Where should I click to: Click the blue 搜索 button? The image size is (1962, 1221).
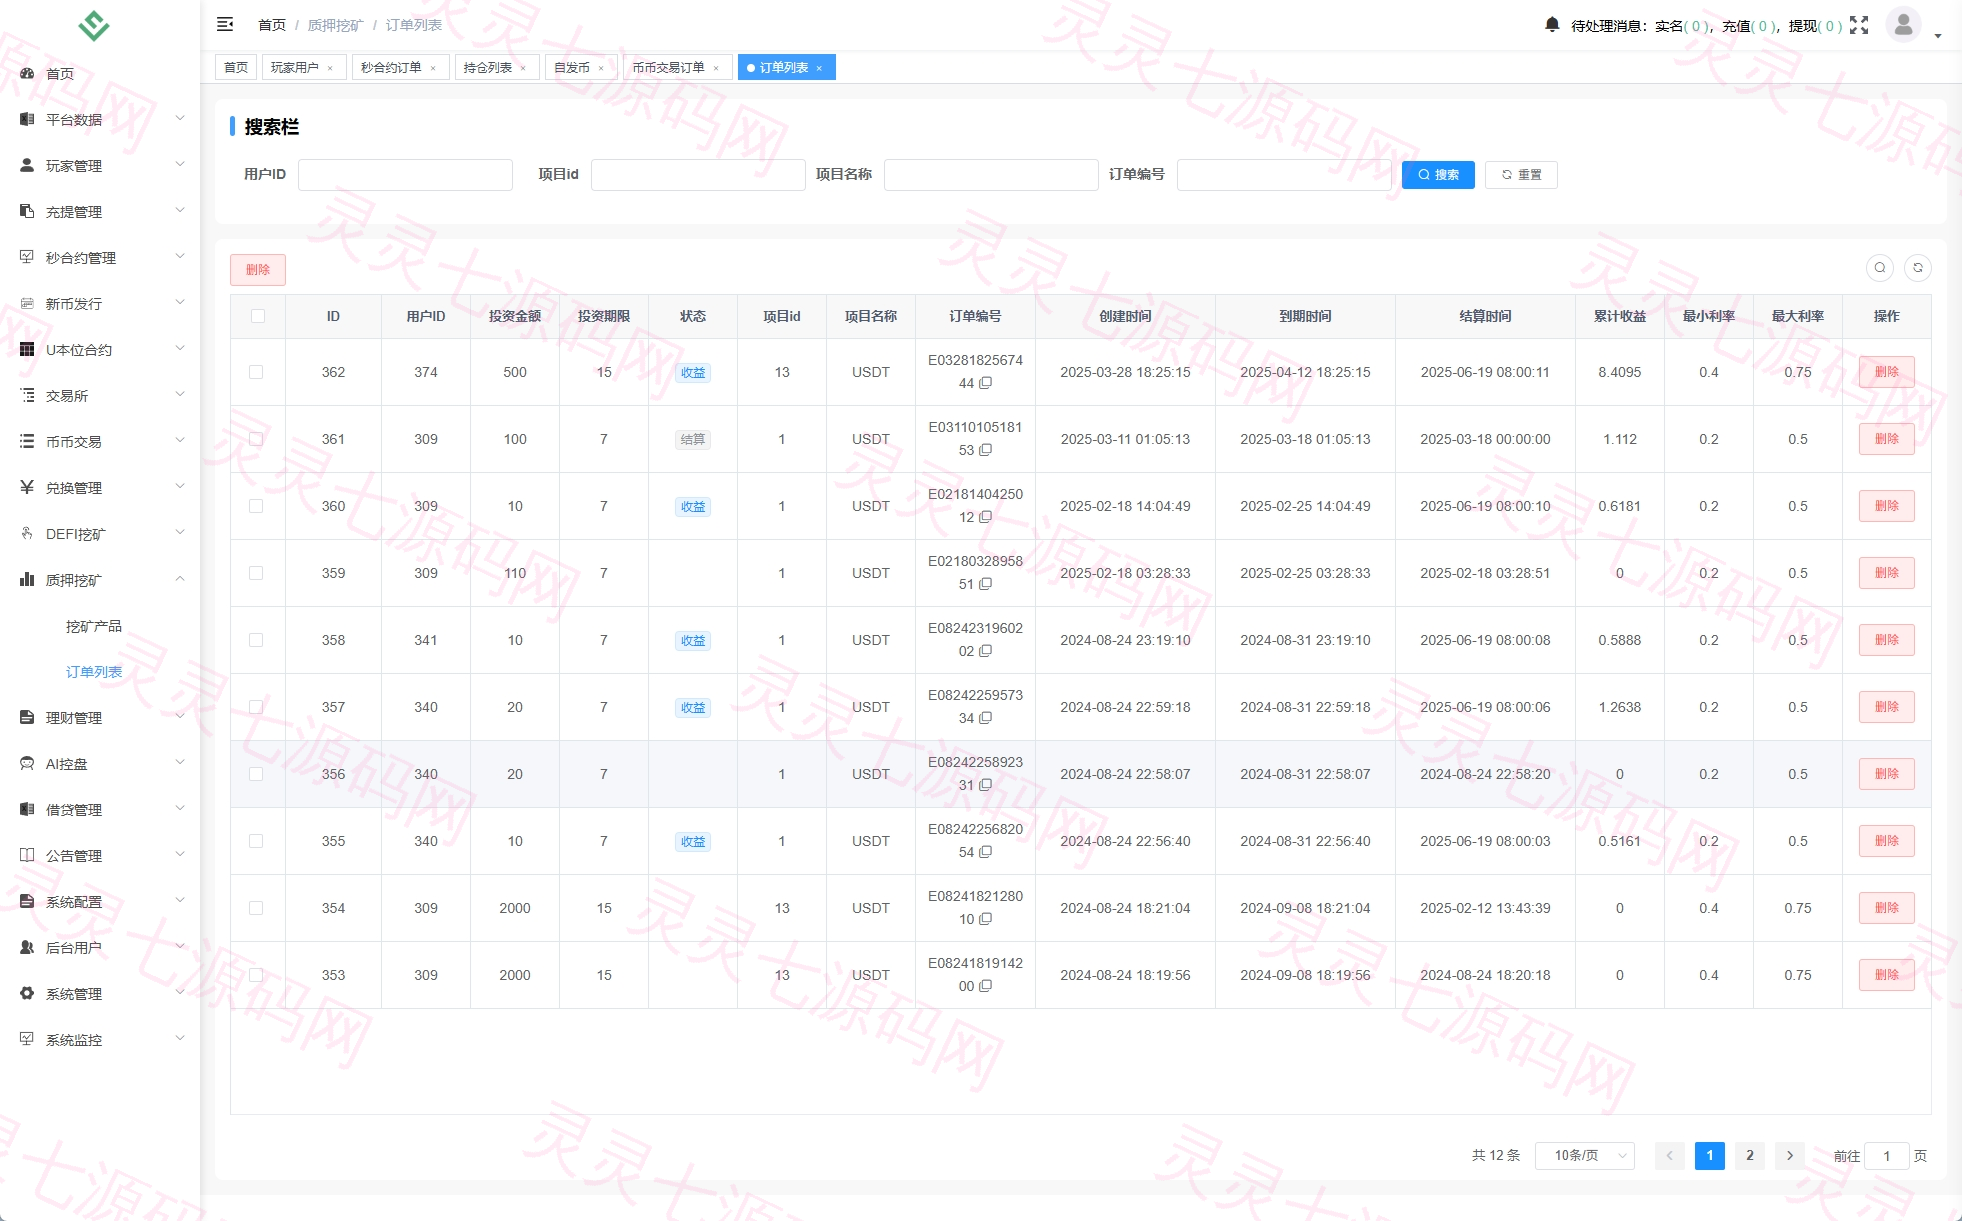(x=1438, y=174)
